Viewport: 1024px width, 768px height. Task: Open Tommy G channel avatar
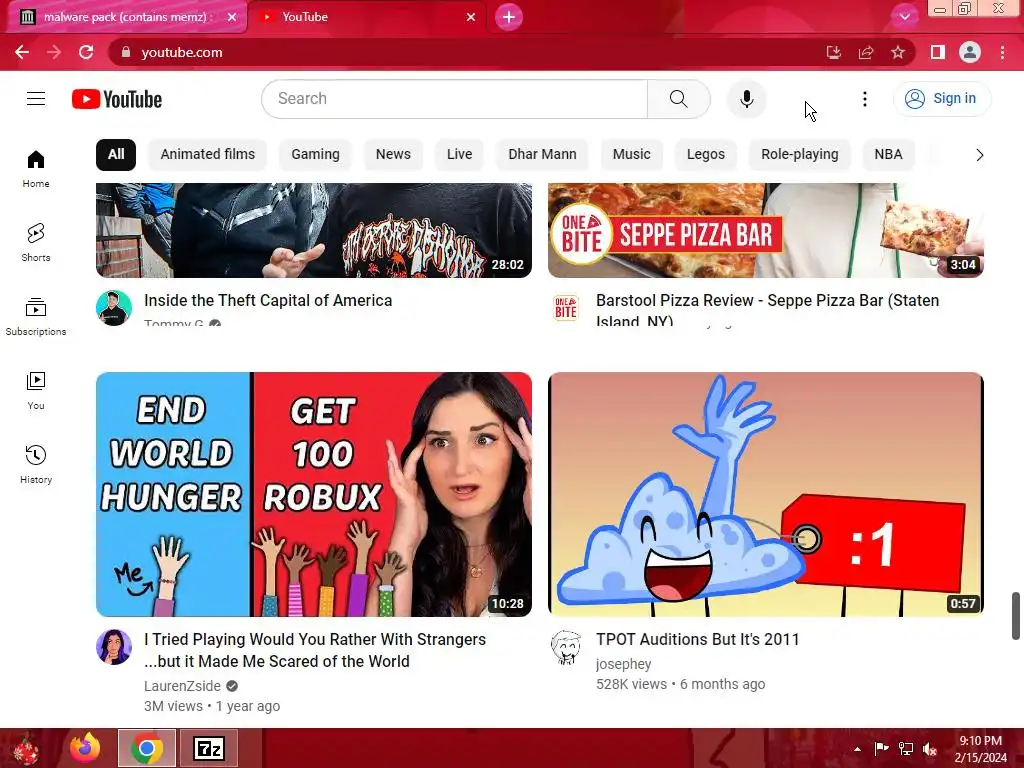tap(114, 308)
